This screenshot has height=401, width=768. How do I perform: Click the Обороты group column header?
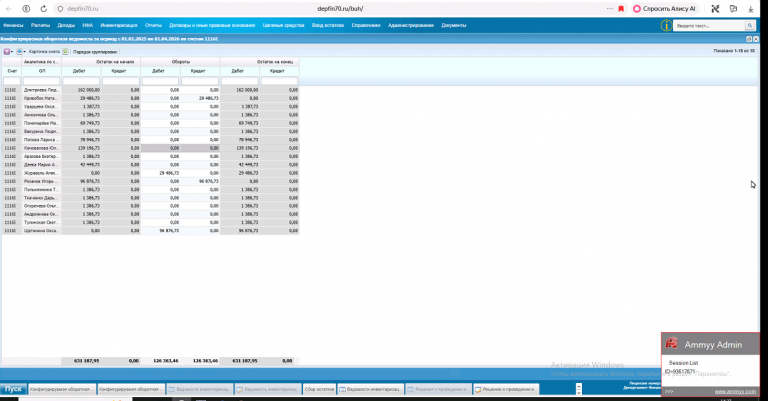coord(180,62)
